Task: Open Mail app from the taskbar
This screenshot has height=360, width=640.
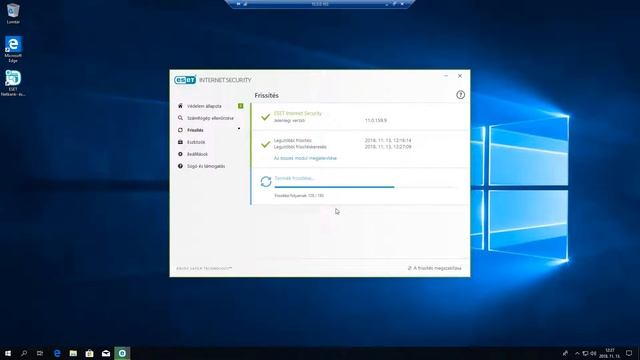Action: point(106,353)
